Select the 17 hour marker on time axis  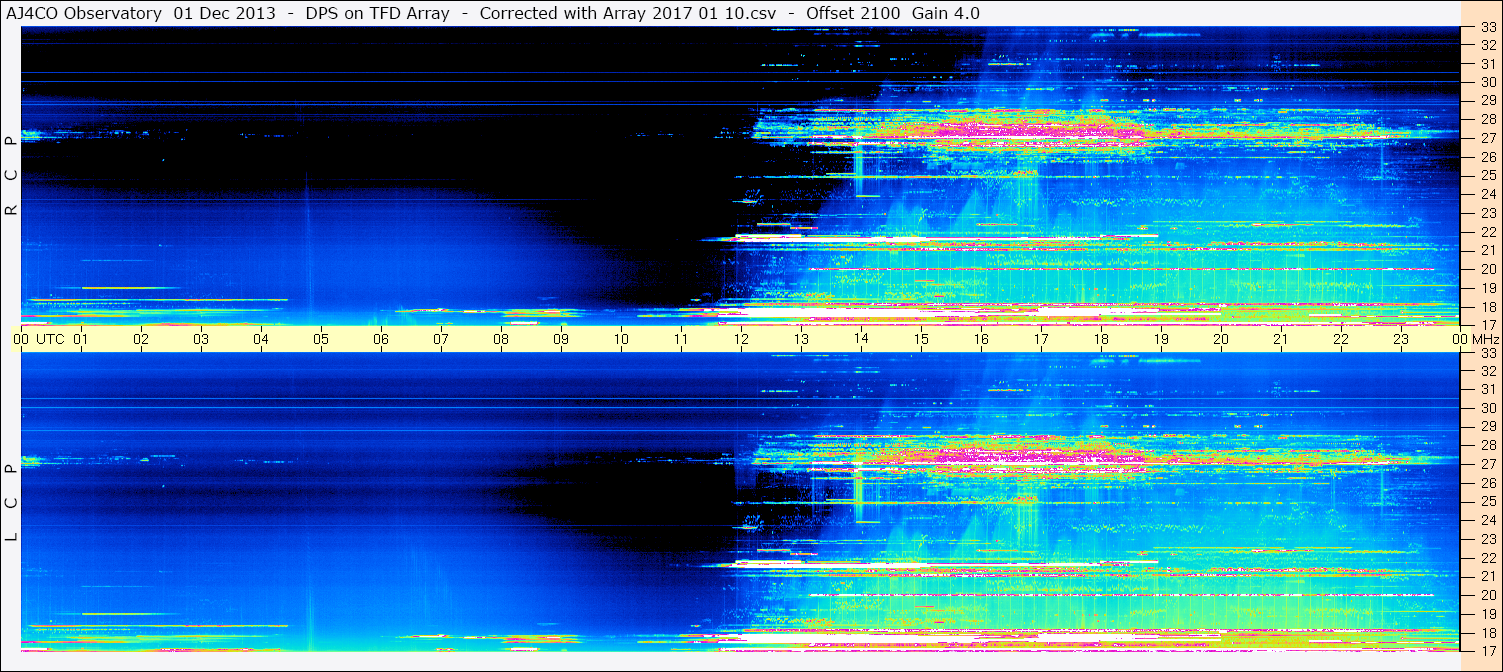(1041, 339)
